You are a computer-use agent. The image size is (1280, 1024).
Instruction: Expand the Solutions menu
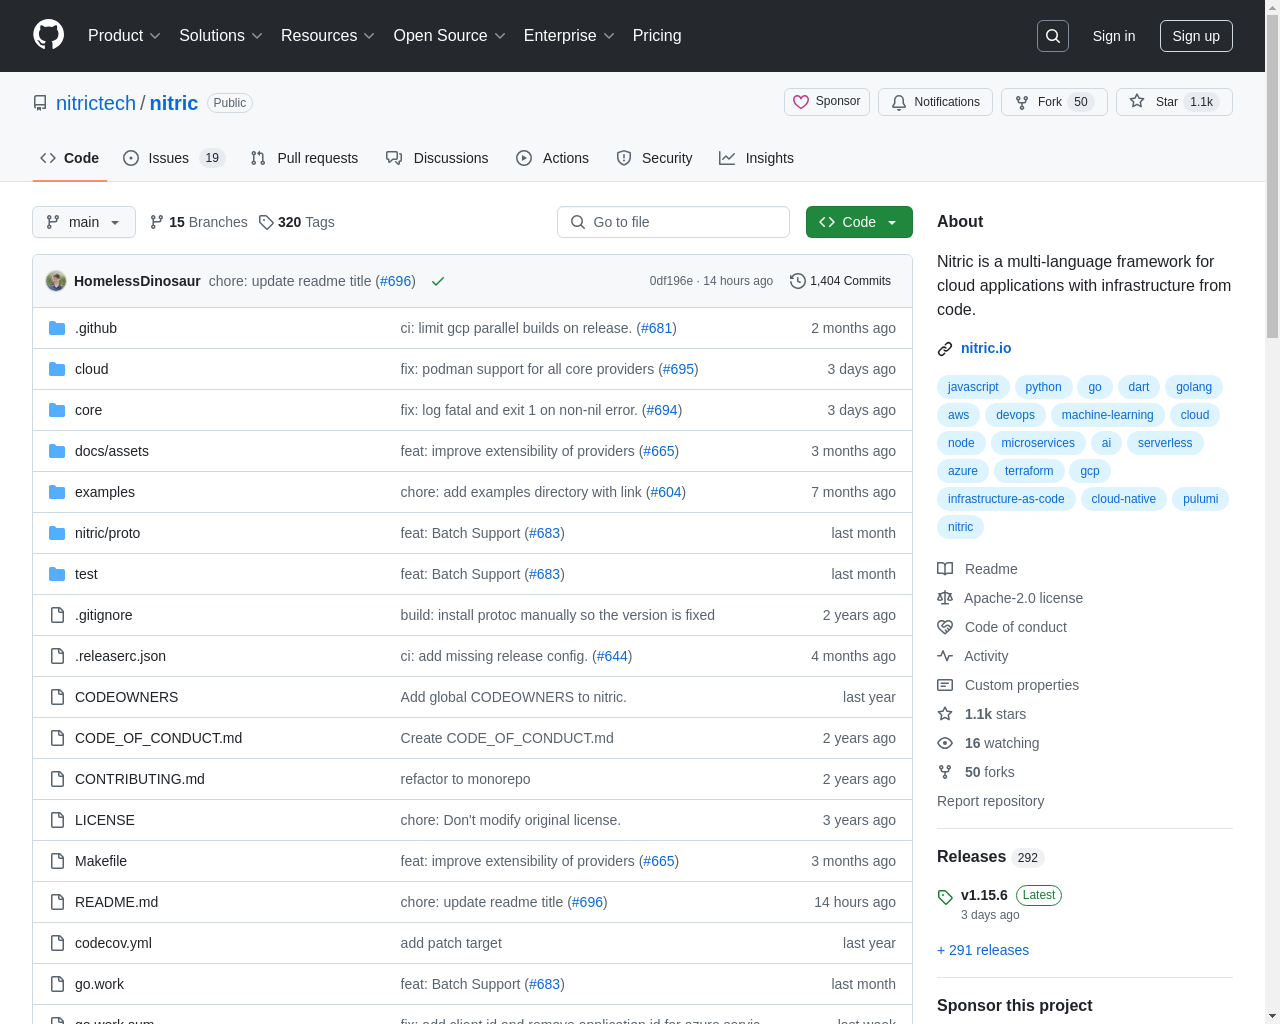tap(221, 36)
